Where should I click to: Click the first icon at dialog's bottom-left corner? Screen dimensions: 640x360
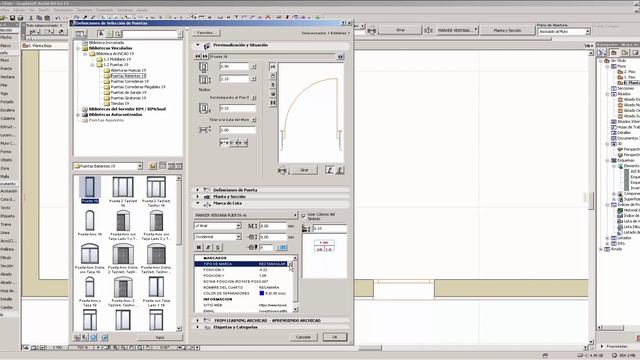(x=77, y=337)
